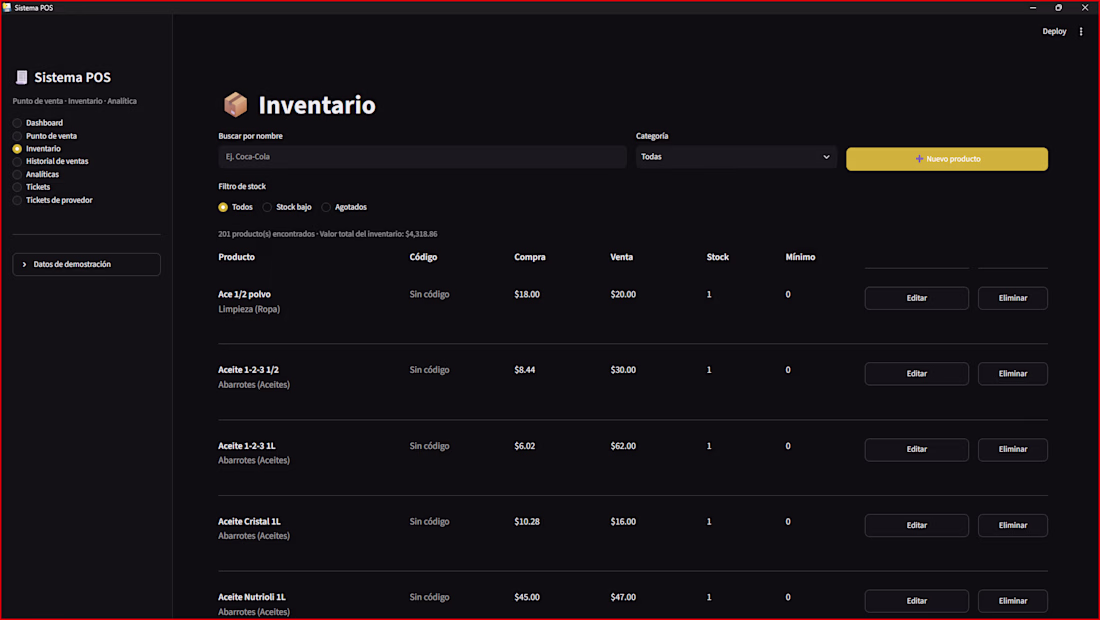Click the Código column header
The height and width of the screenshot is (620, 1100).
tap(423, 257)
